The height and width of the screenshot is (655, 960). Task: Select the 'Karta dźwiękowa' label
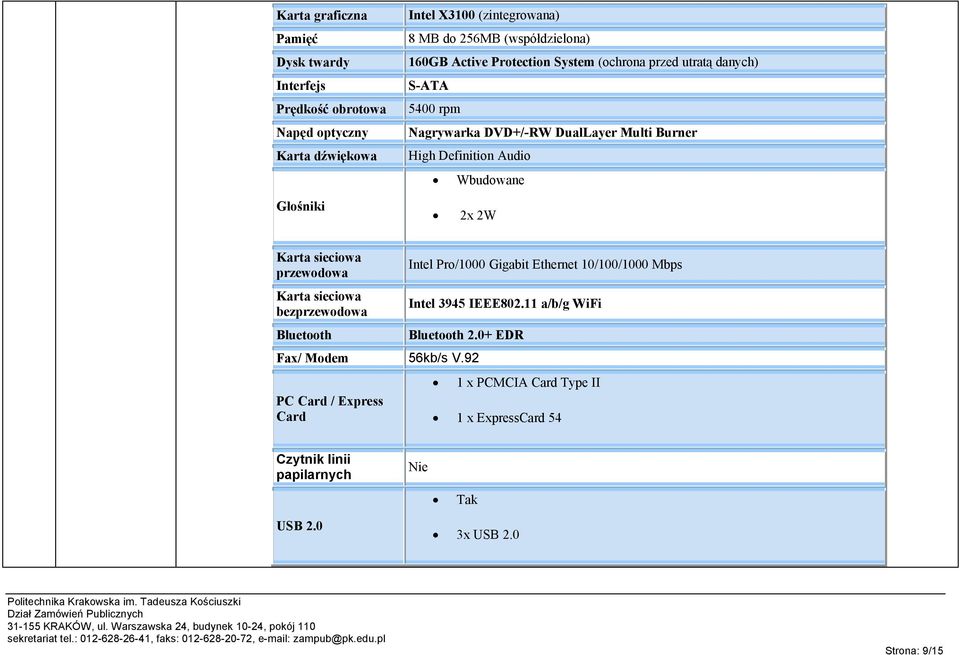coord(326,155)
